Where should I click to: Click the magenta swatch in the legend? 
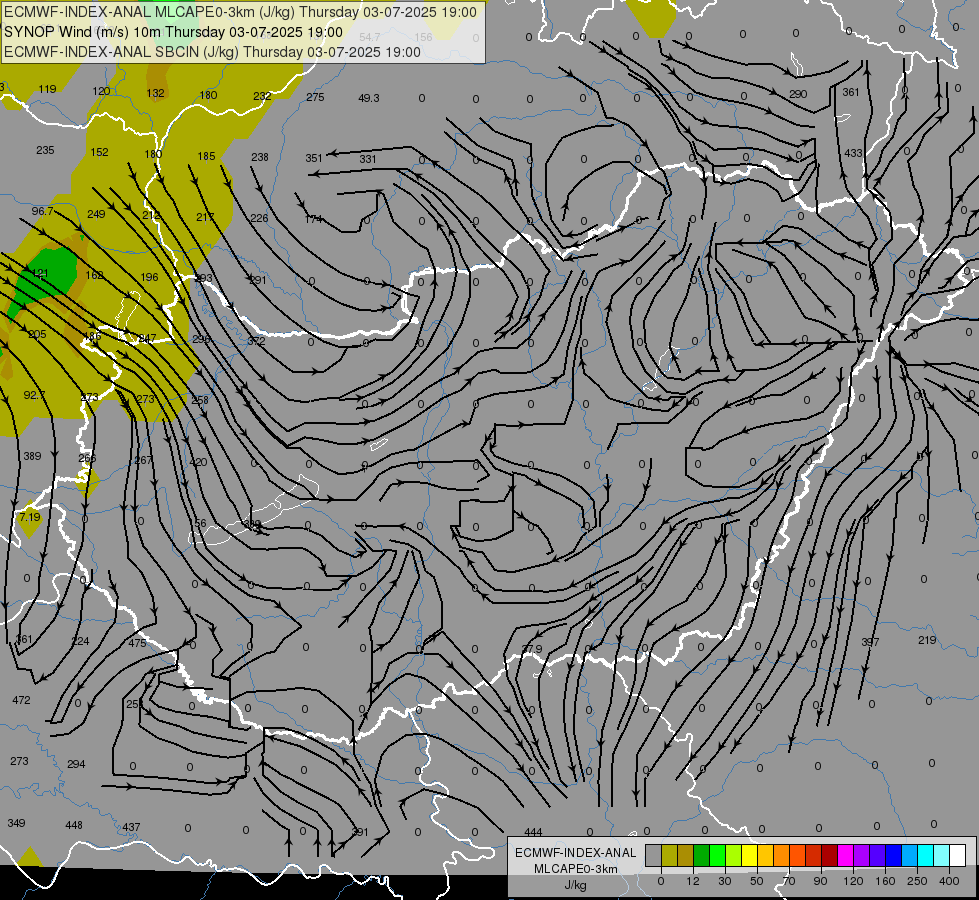(x=846, y=855)
